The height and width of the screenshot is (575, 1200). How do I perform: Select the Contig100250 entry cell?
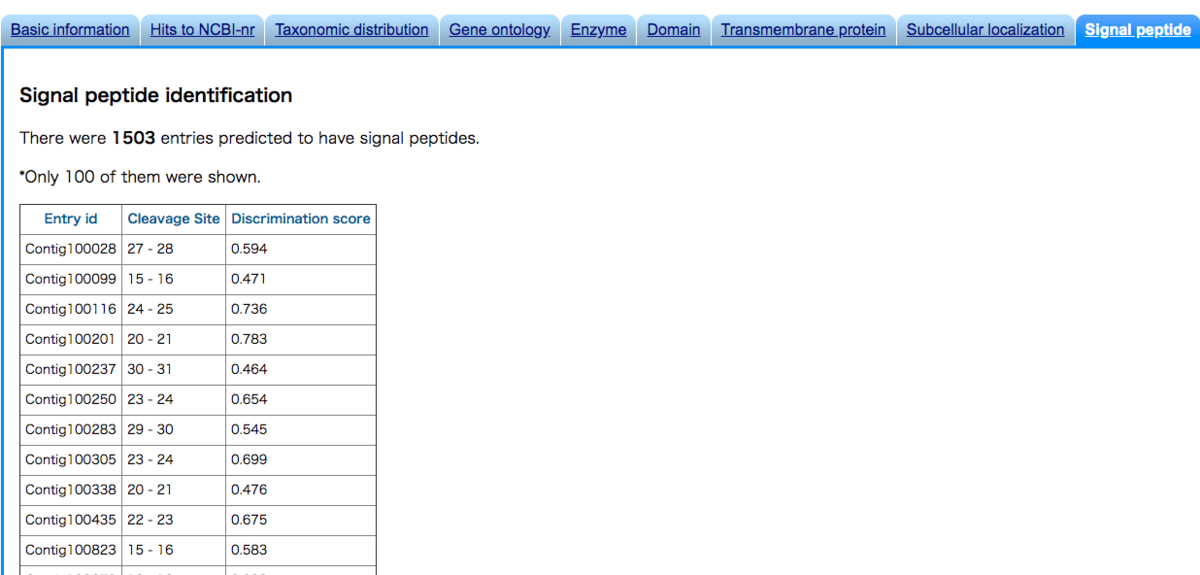pyautogui.click(x=71, y=399)
